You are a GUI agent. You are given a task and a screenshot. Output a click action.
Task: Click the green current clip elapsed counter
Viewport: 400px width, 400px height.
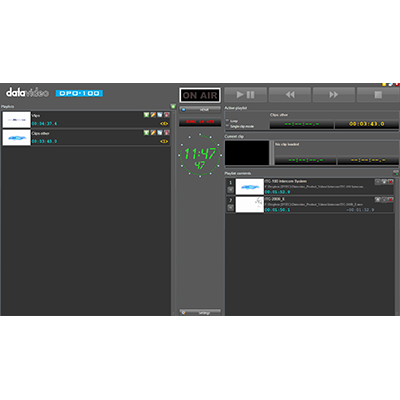pyautogui.click(x=305, y=160)
